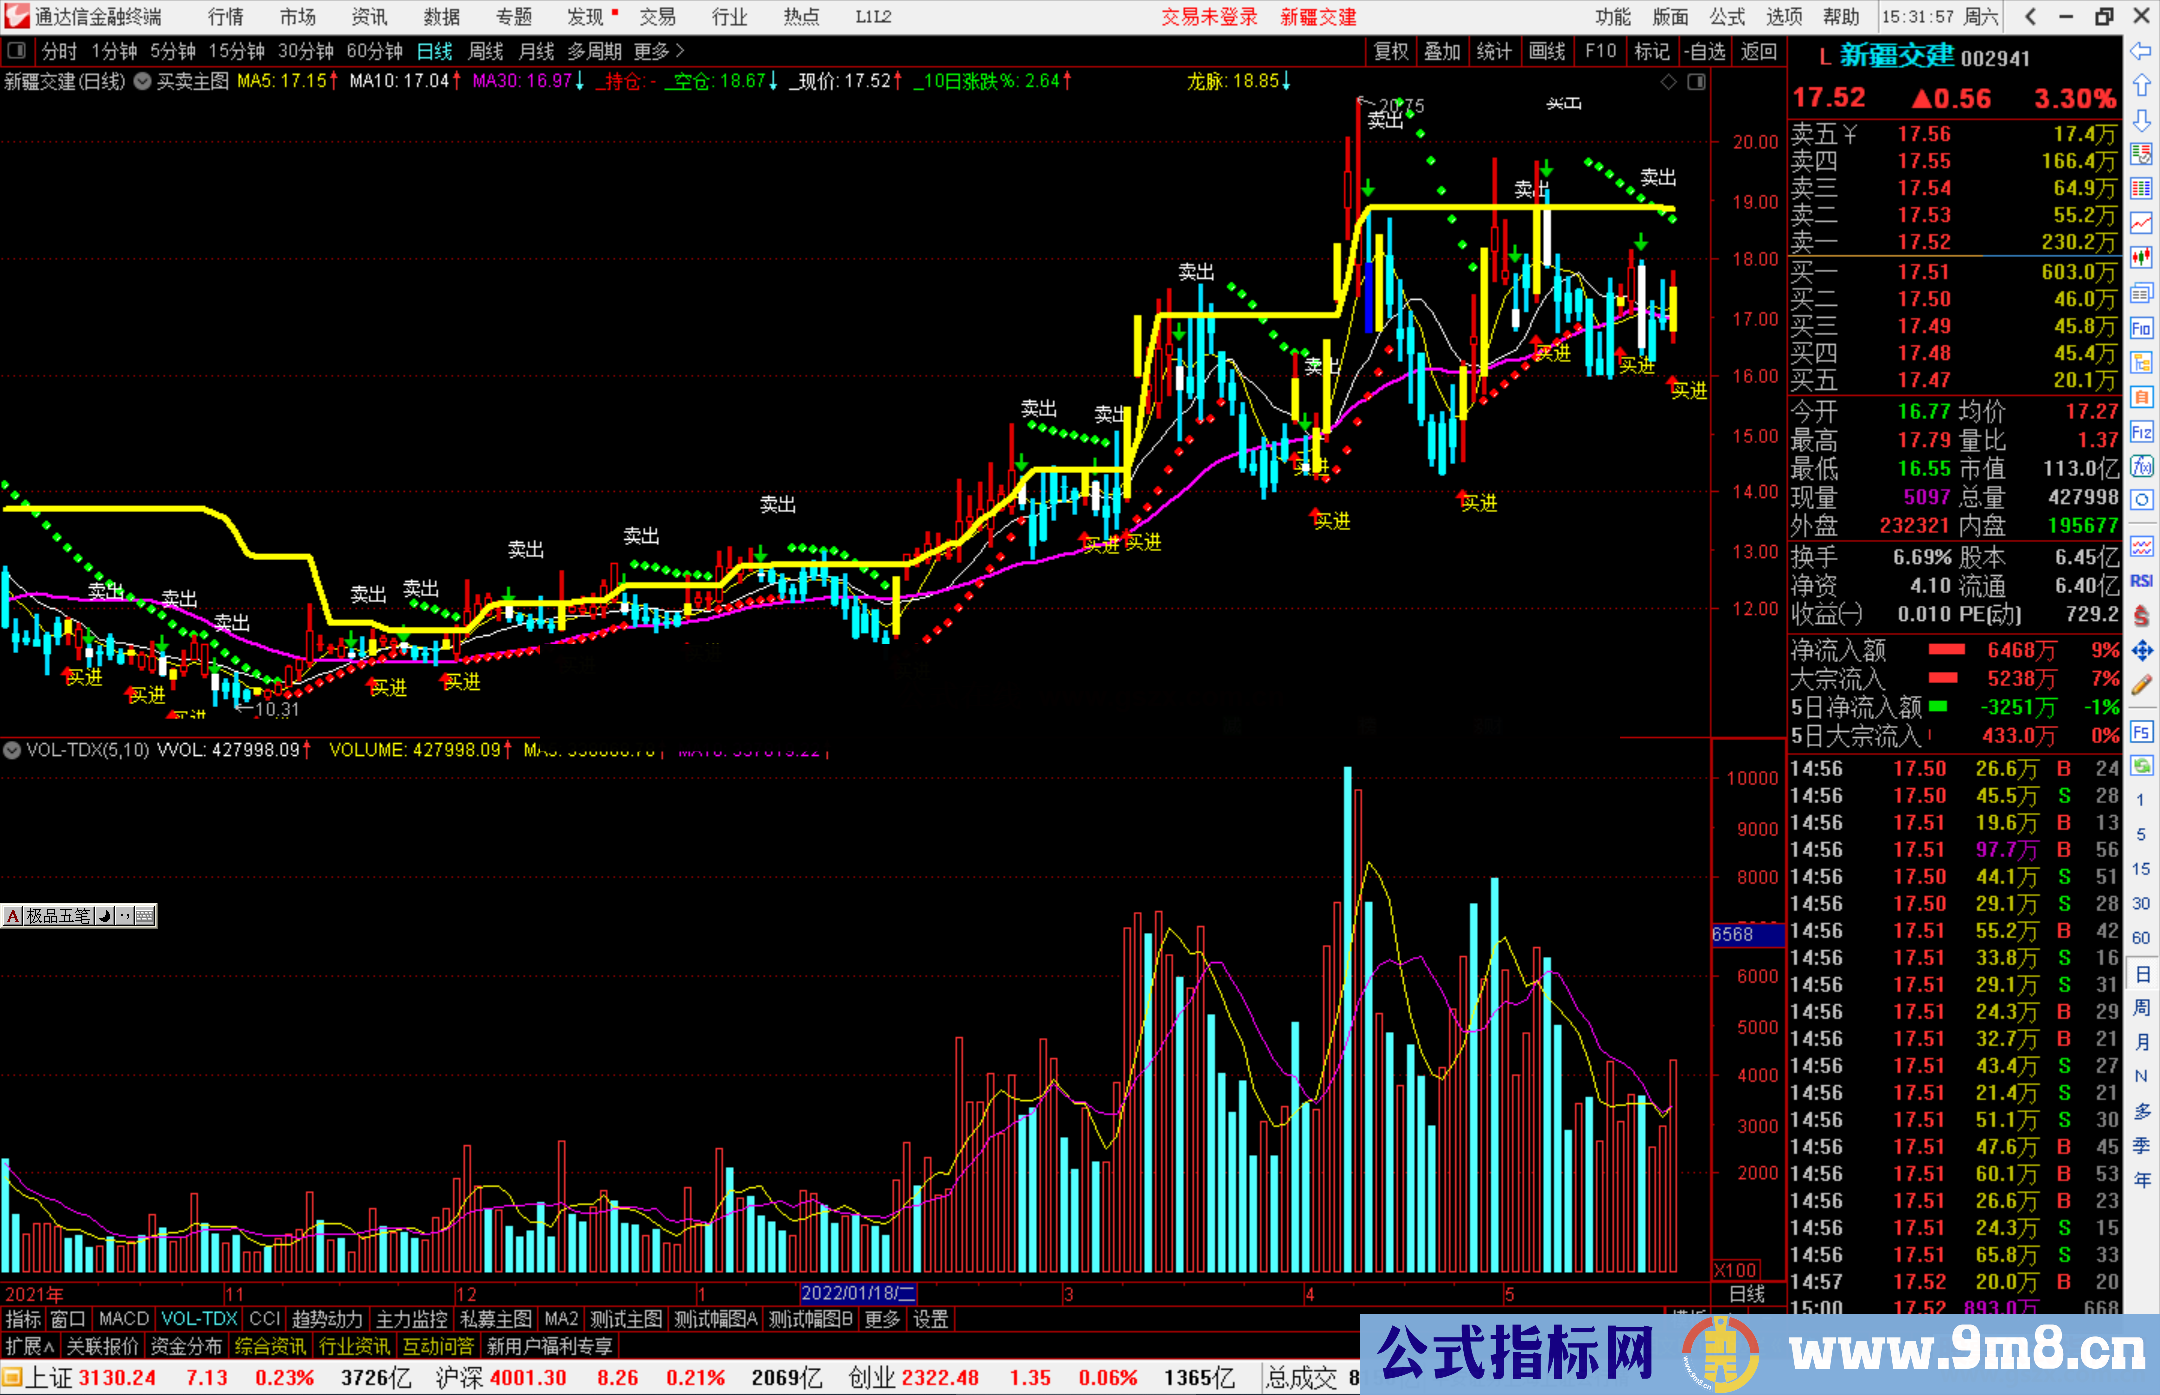Switch to the 周线 period tab

(486, 51)
